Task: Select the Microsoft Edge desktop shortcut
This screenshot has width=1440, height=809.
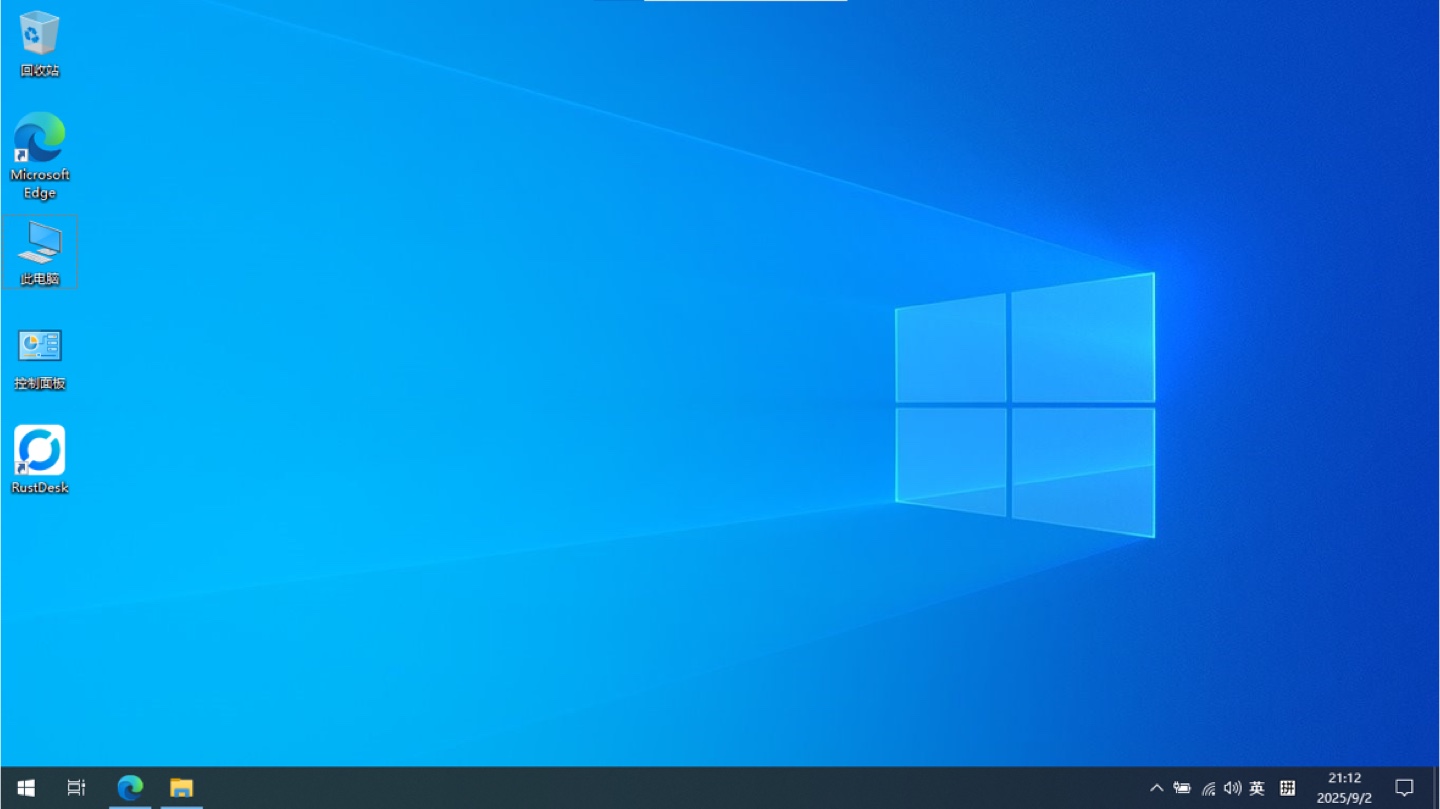Action: pos(40,155)
